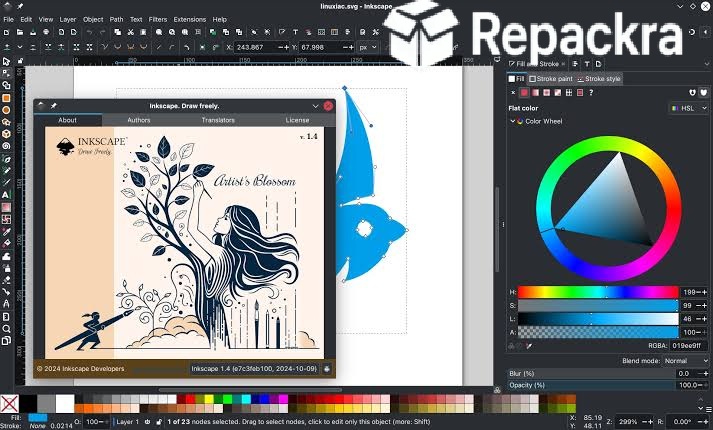Open the Layer 1 selector dropdown

[x=128, y=422]
